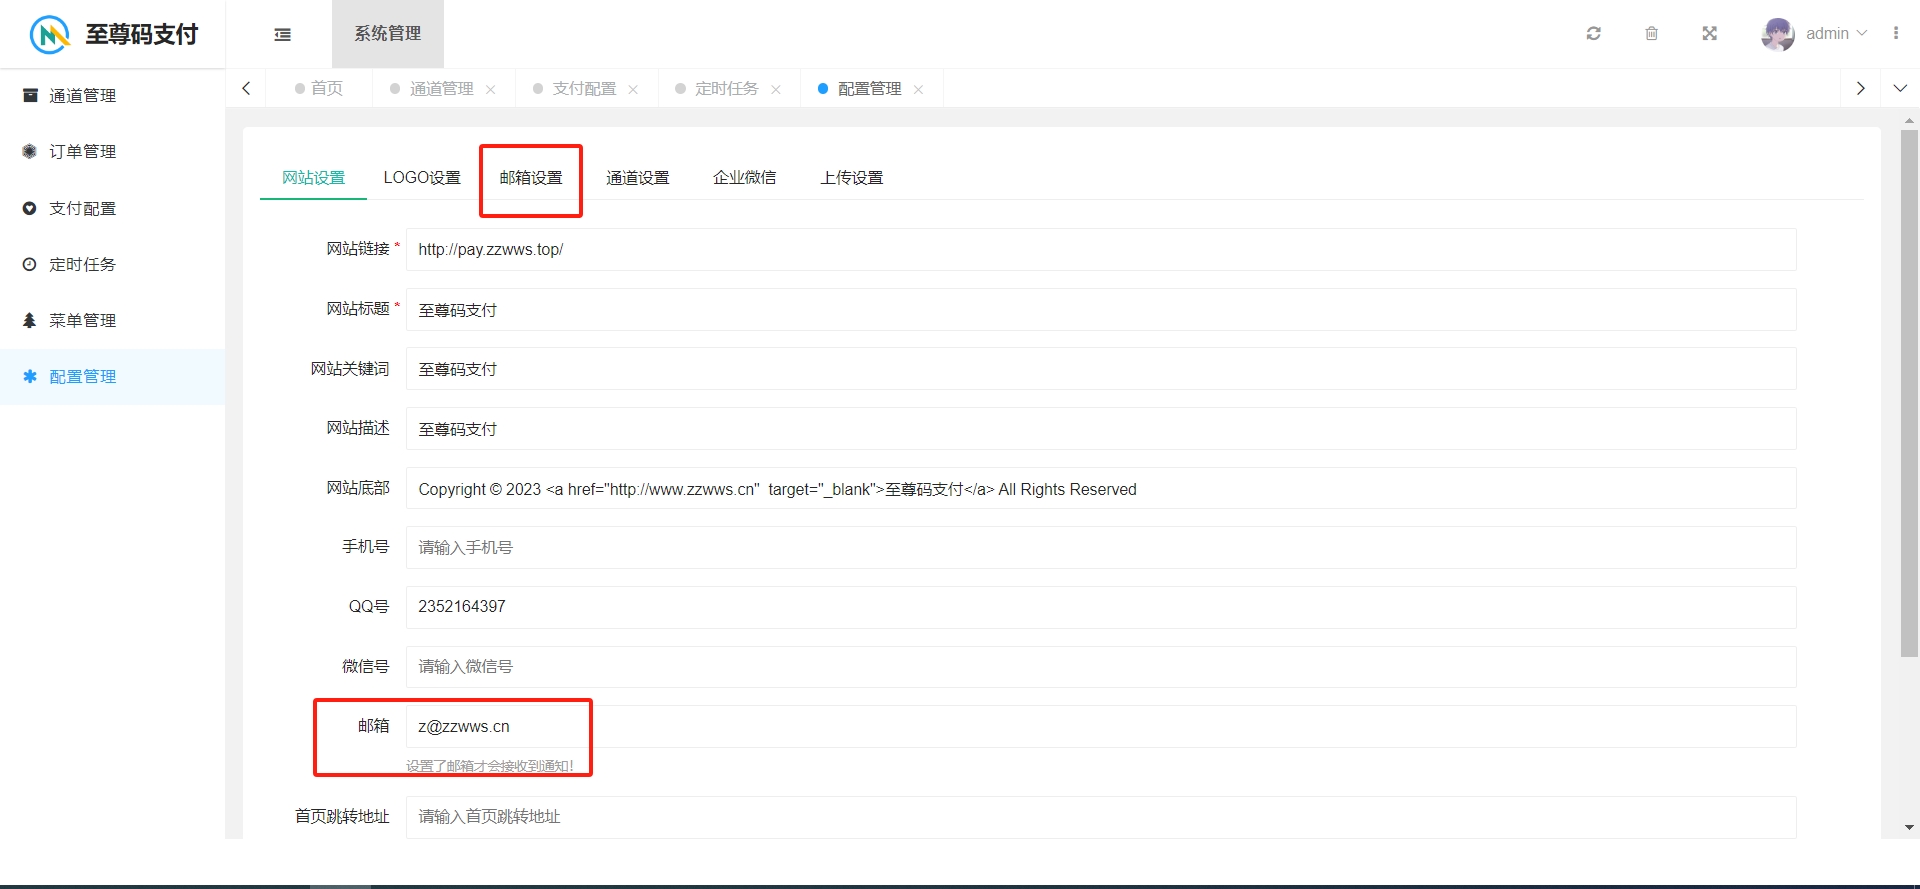Toggle fullscreen with the expand icon
This screenshot has height=889, width=1920.
click(1710, 34)
